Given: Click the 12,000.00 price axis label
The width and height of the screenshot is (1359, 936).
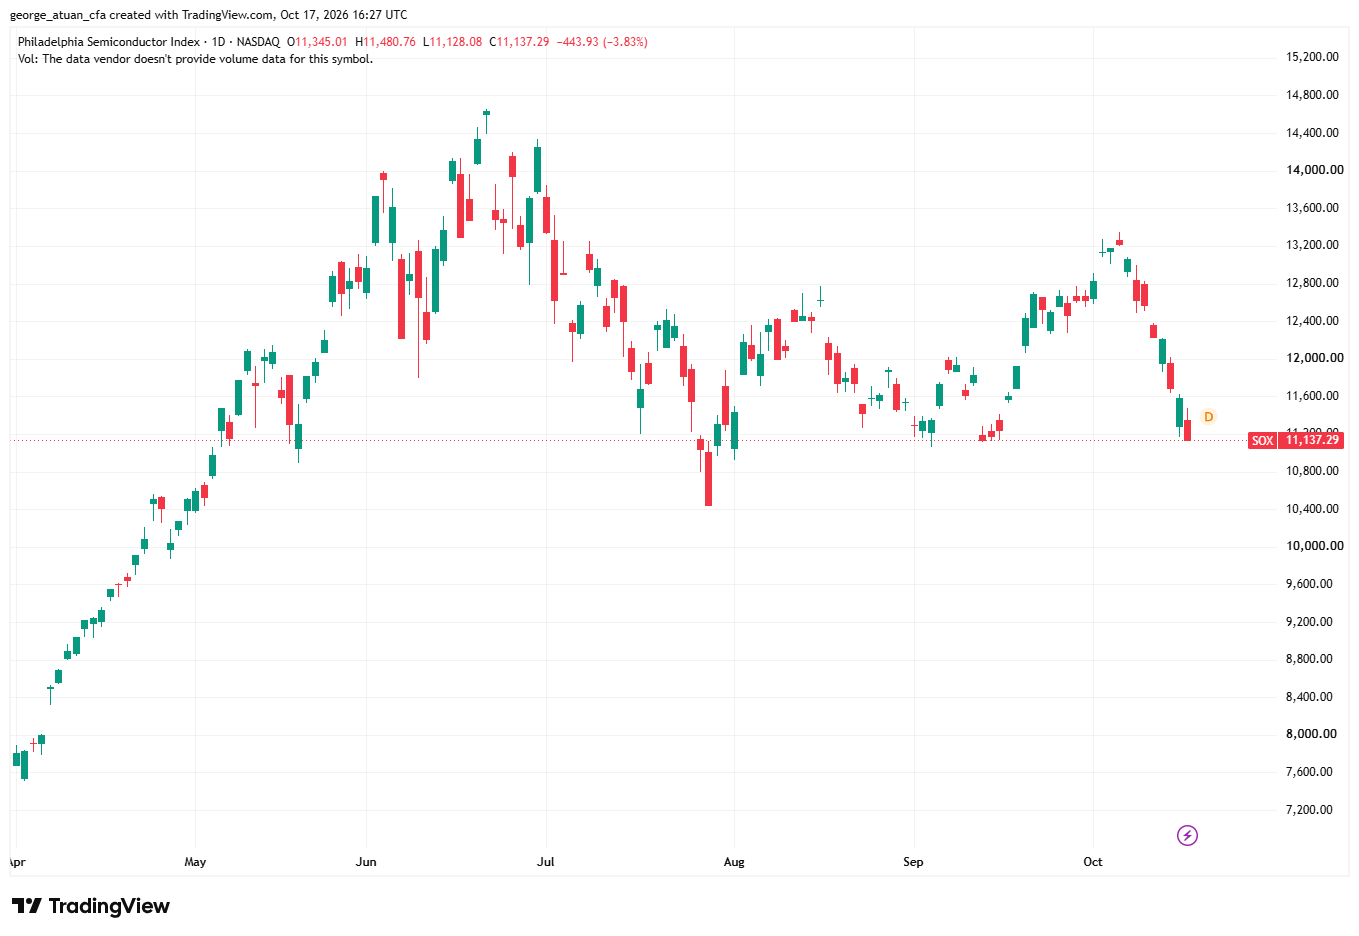Looking at the screenshot, I should 1314,358.
